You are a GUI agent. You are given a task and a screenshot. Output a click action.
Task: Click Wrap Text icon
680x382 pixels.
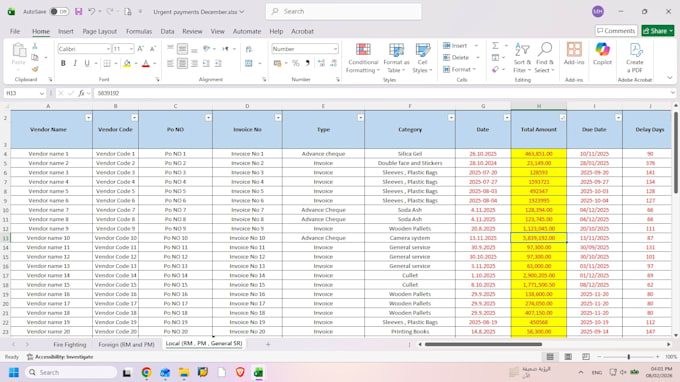coord(249,49)
